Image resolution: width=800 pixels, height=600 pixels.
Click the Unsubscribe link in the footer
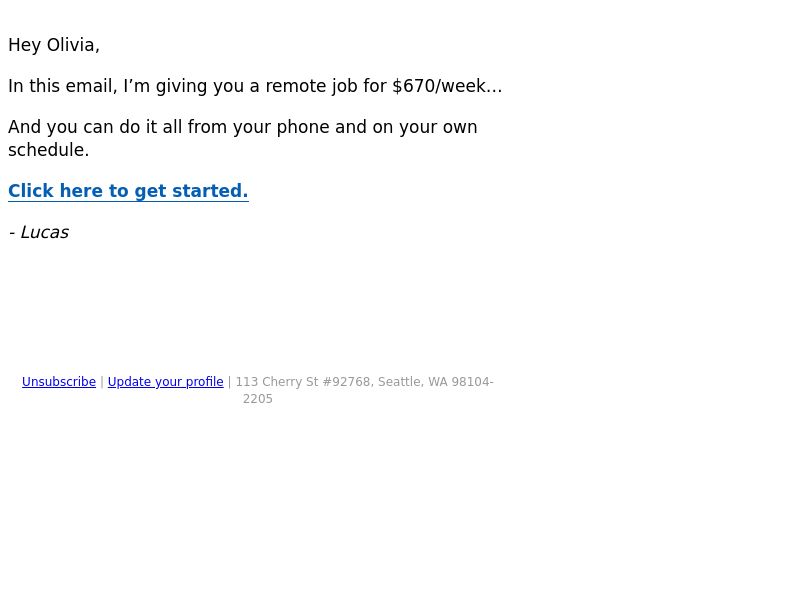tap(59, 382)
